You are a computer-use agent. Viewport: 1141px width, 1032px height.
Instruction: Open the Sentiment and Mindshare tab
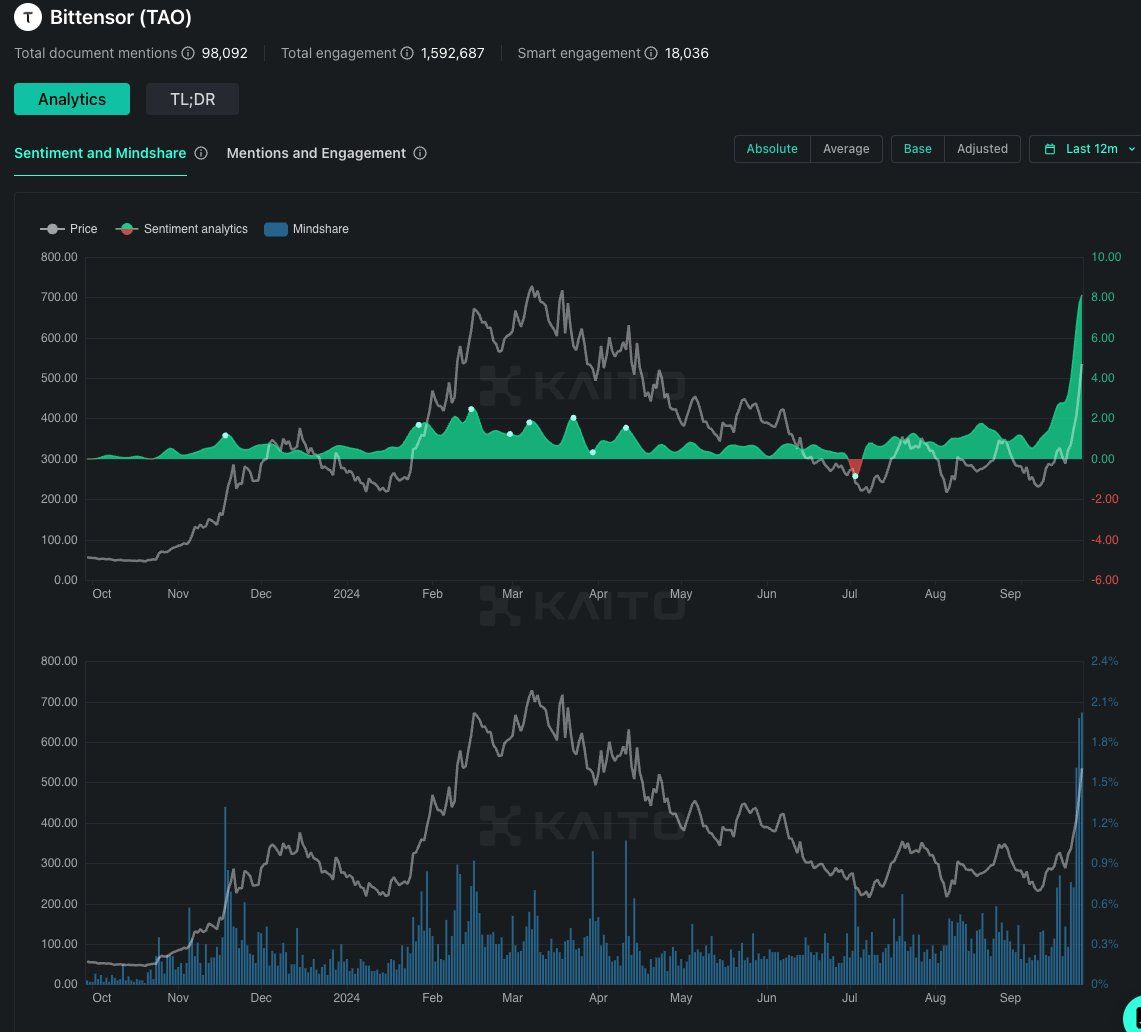(x=100, y=153)
